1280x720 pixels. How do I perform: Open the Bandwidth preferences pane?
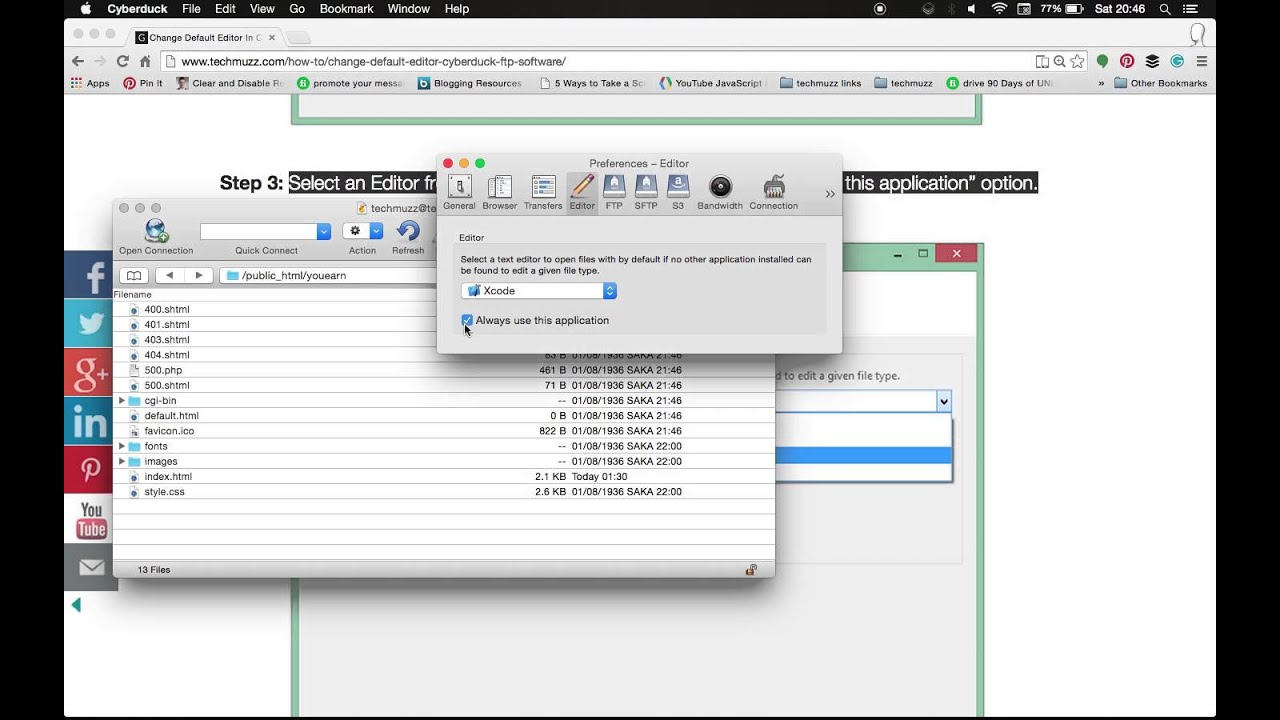pos(720,192)
